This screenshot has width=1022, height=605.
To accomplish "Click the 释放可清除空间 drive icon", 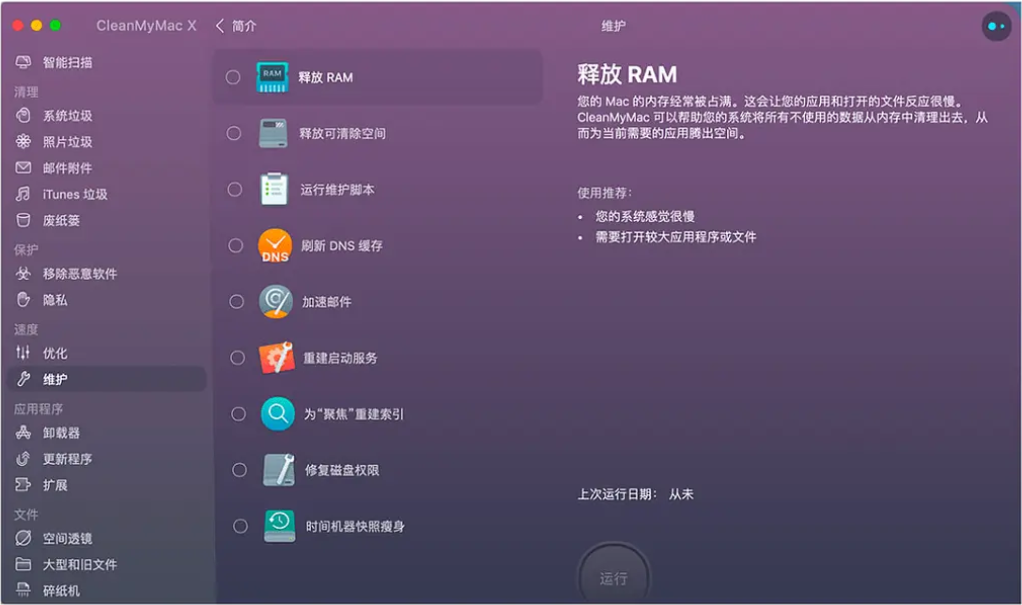I will click(273, 133).
